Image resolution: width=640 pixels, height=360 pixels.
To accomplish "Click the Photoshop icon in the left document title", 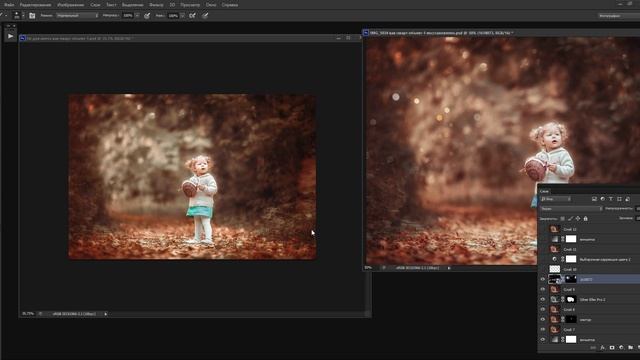I will click(x=22, y=38).
